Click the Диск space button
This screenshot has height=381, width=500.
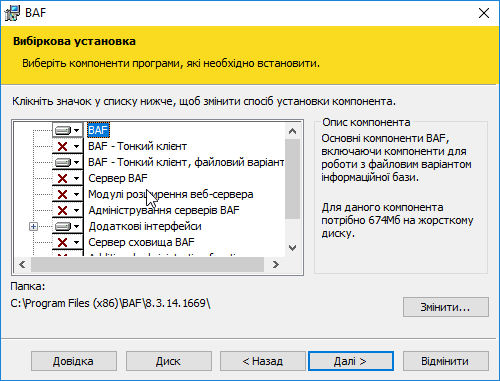169,361
